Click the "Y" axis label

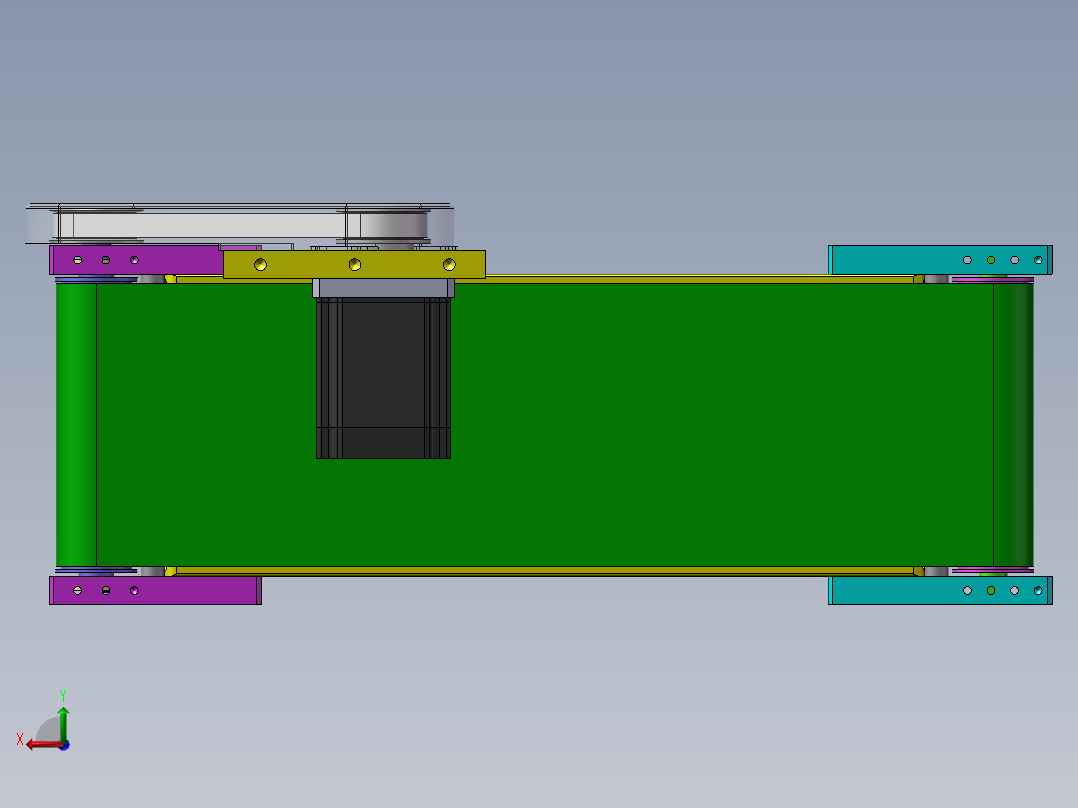click(x=63, y=695)
